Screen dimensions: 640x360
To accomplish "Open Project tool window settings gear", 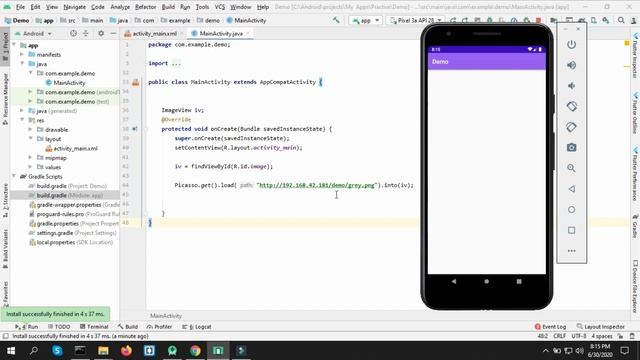I will pyautogui.click(x=101, y=33).
